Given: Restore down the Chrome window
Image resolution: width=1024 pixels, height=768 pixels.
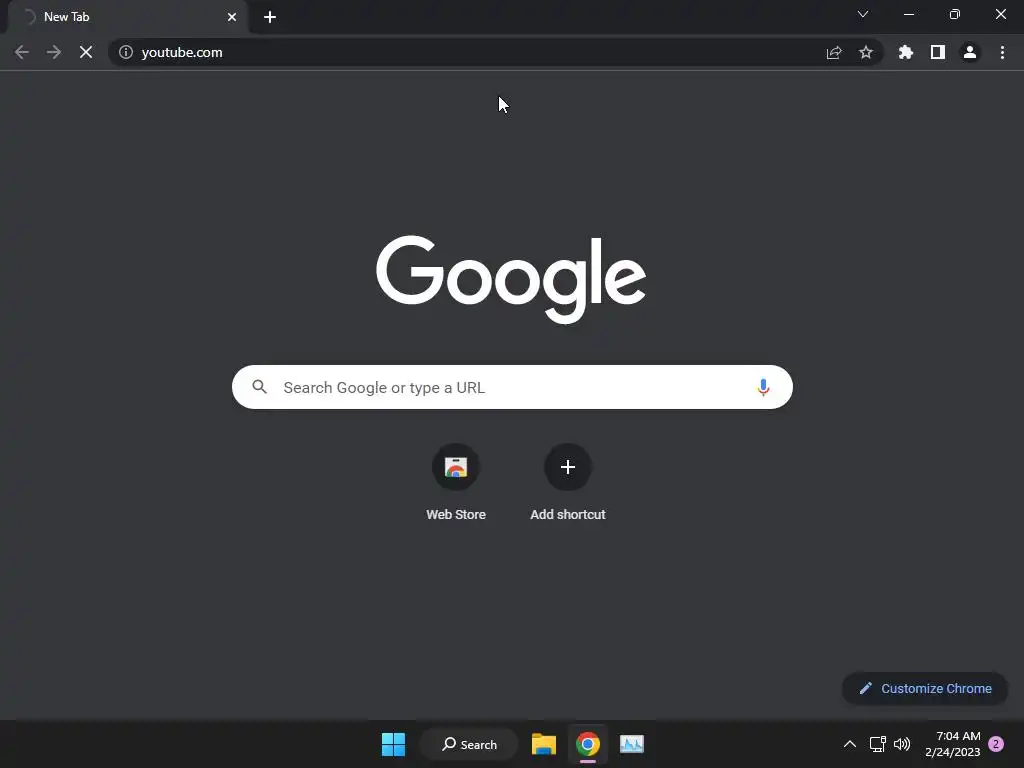Looking at the screenshot, I should pos(955,14).
